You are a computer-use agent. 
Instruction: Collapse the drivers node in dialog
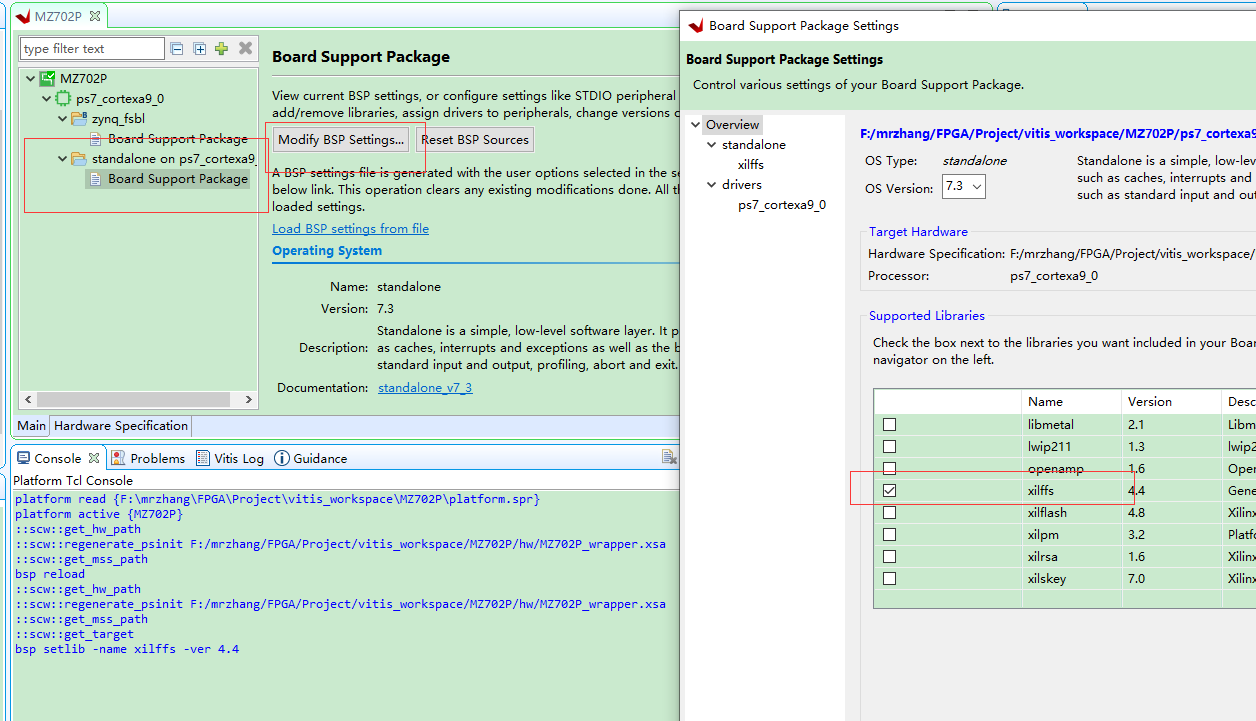(x=712, y=185)
